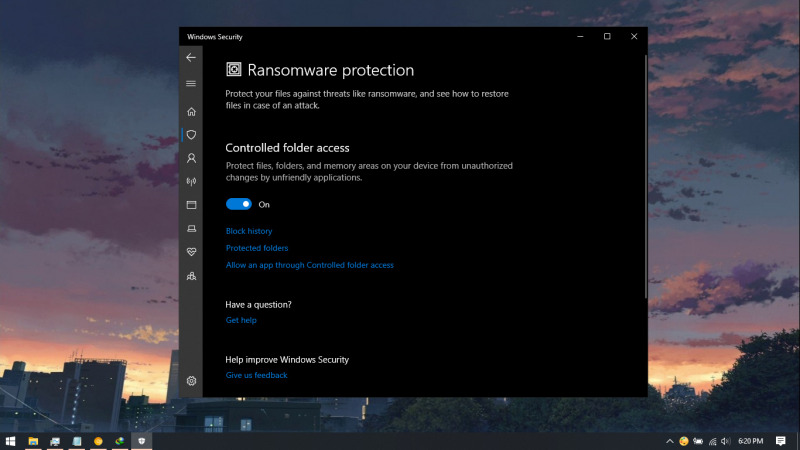This screenshot has width=800, height=450.
Task: Turn off Controlled folder access toggle
Action: [x=239, y=204]
